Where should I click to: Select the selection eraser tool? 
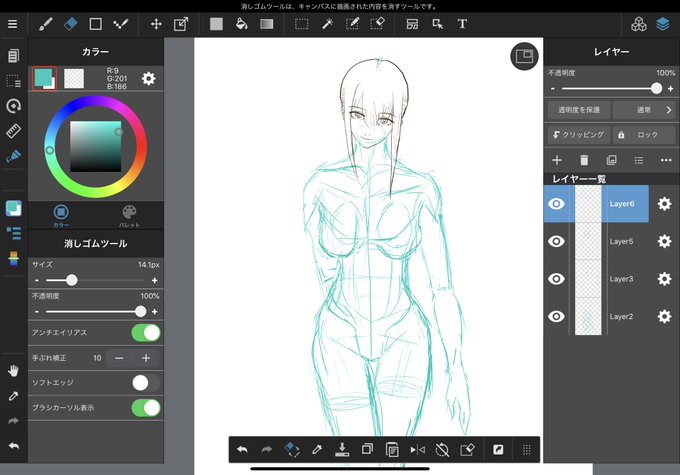[378, 24]
